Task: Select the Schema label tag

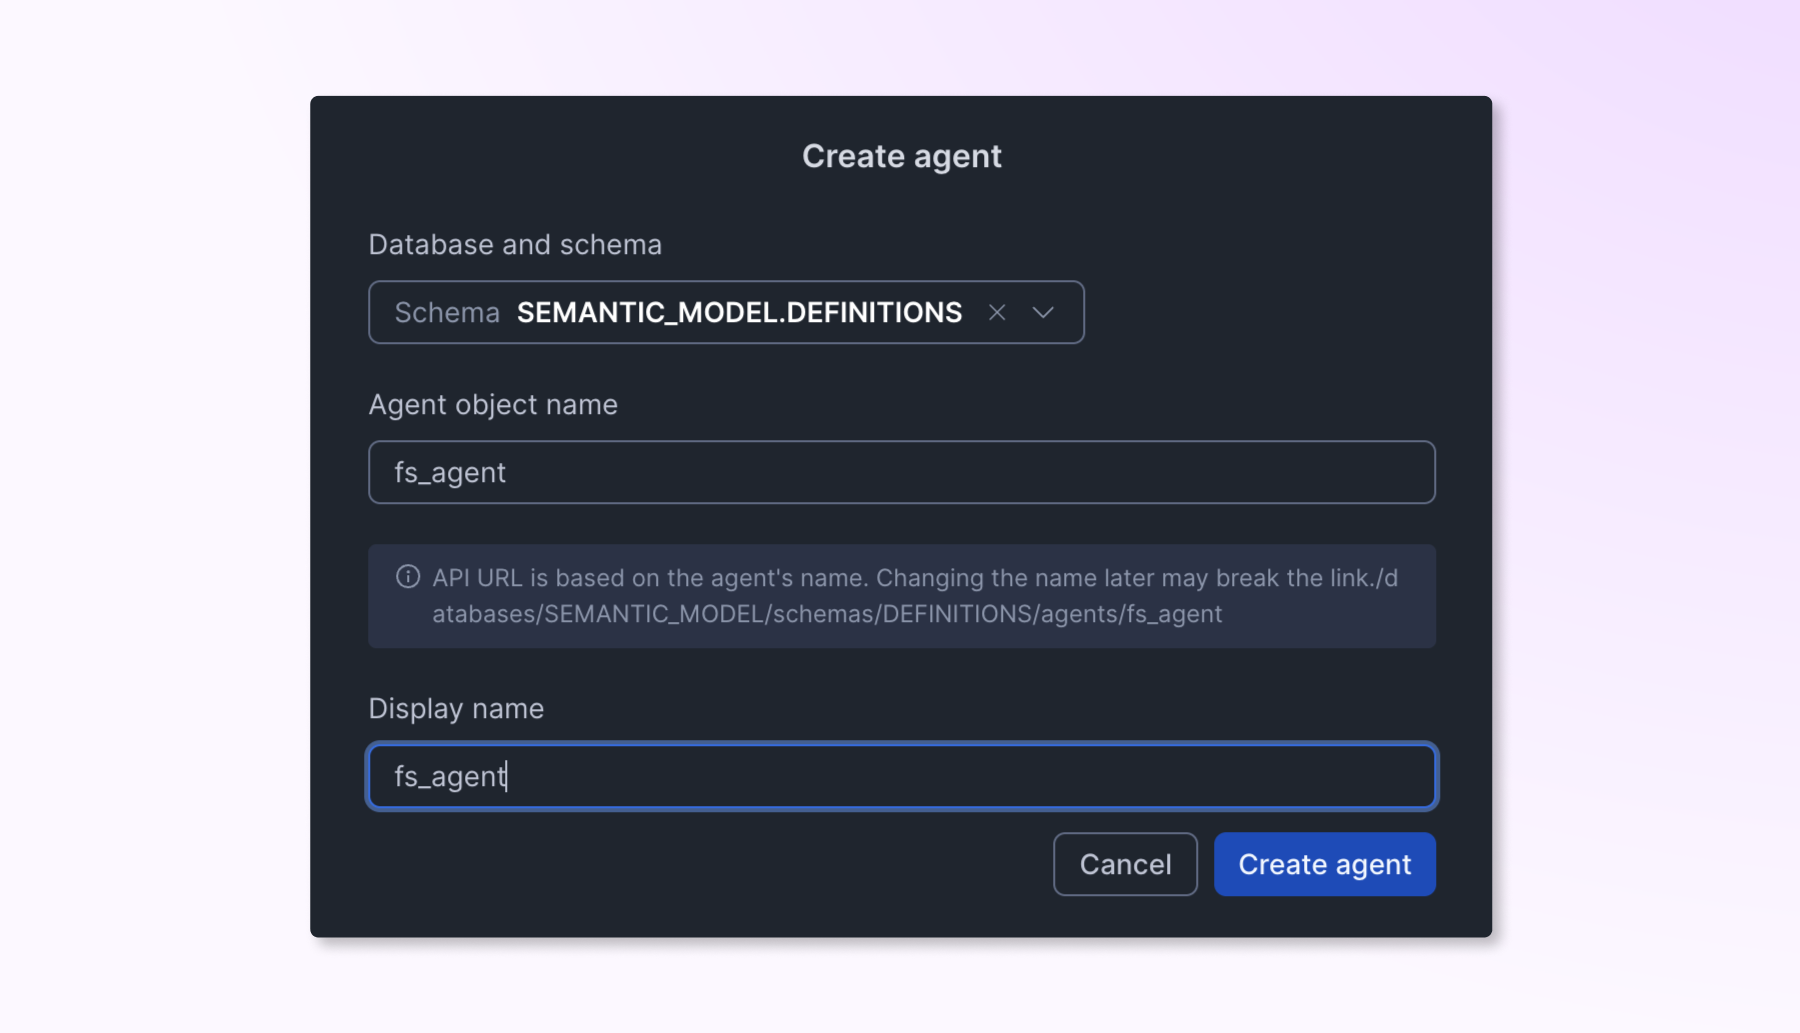Action: [x=447, y=312]
